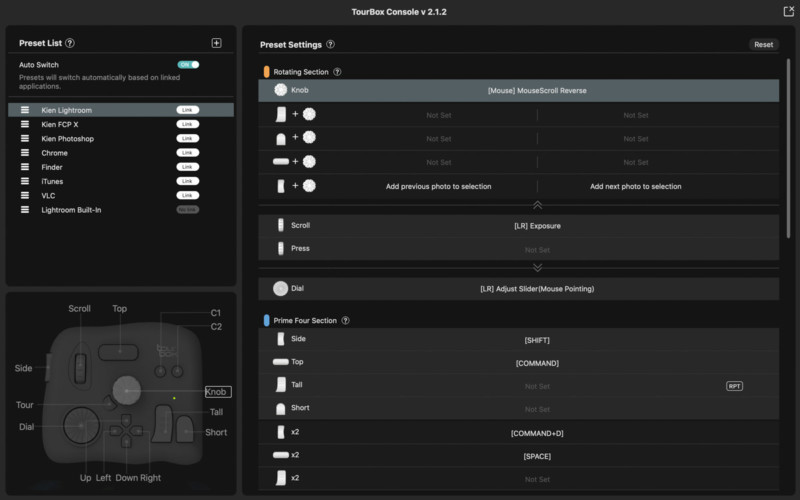The width and height of the screenshot is (800, 500).
Task: Click the blue Prime Four Section marker
Action: (266, 320)
